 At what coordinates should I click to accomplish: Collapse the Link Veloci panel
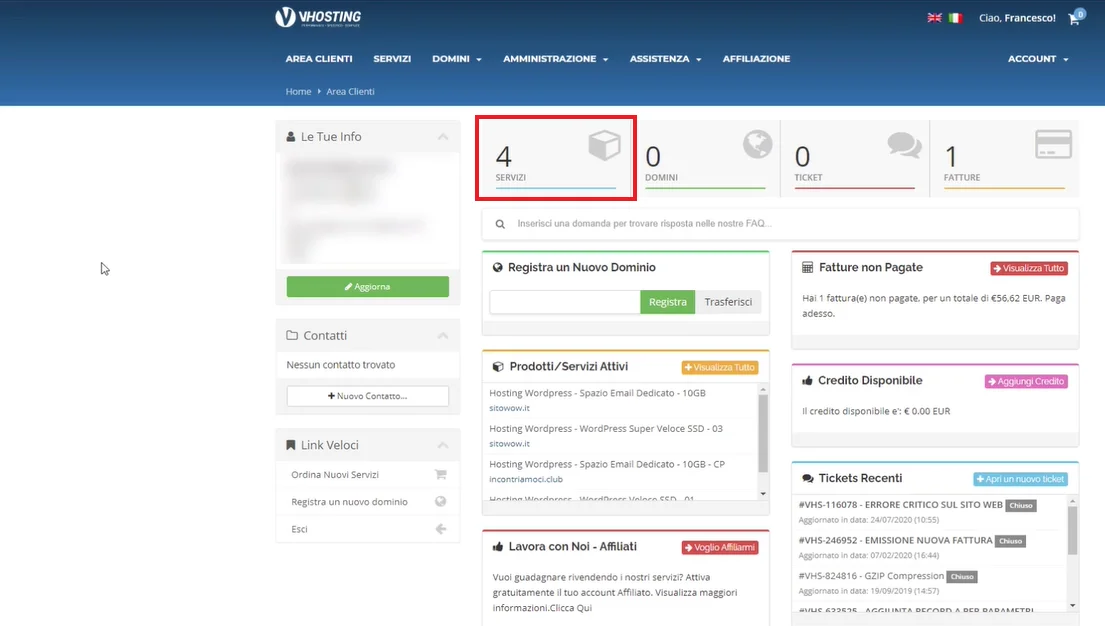point(443,445)
